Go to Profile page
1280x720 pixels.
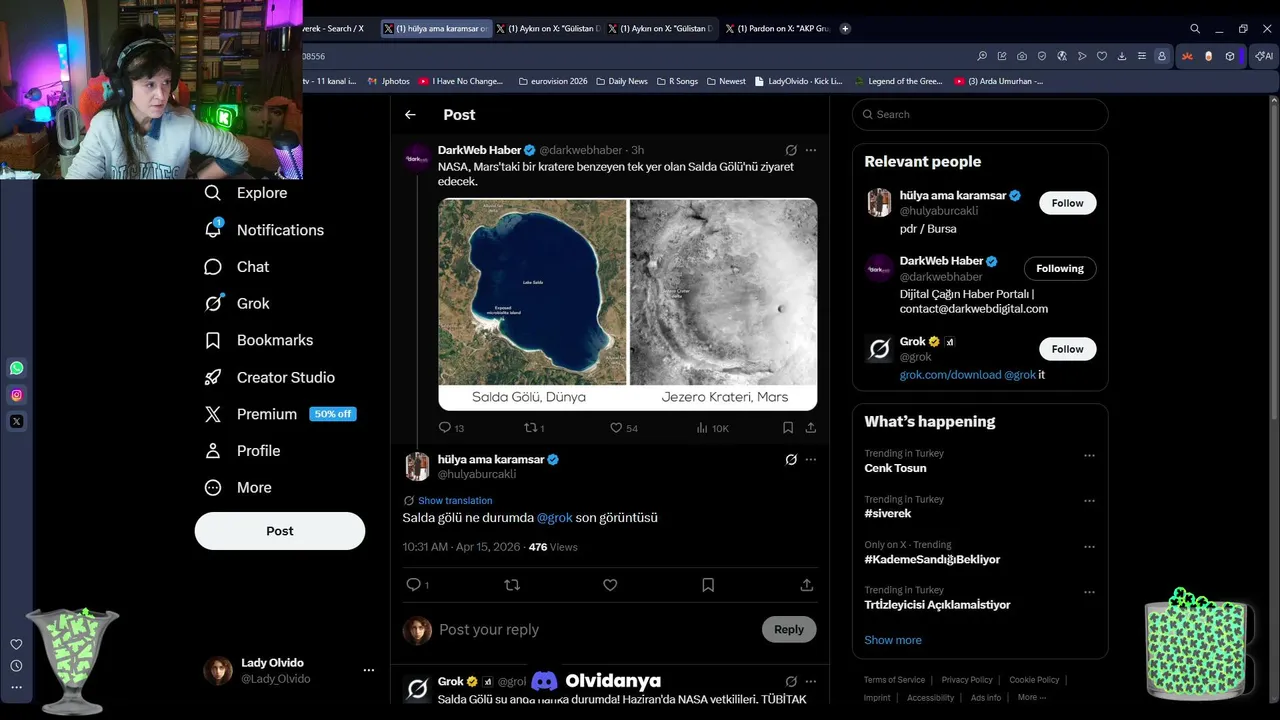click(x=242, y=451)
